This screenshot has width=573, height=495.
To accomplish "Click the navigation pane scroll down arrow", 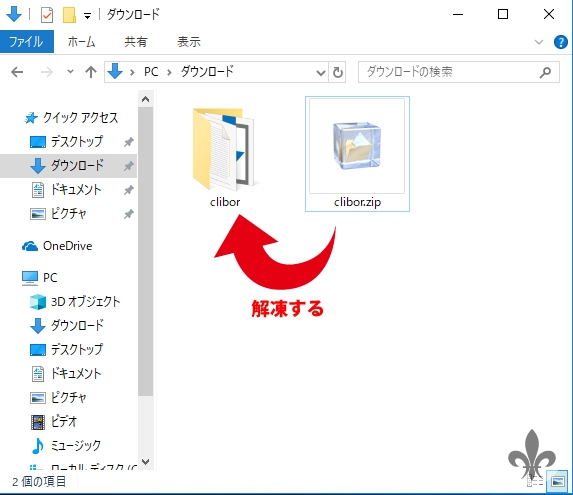I will (145, 462).
